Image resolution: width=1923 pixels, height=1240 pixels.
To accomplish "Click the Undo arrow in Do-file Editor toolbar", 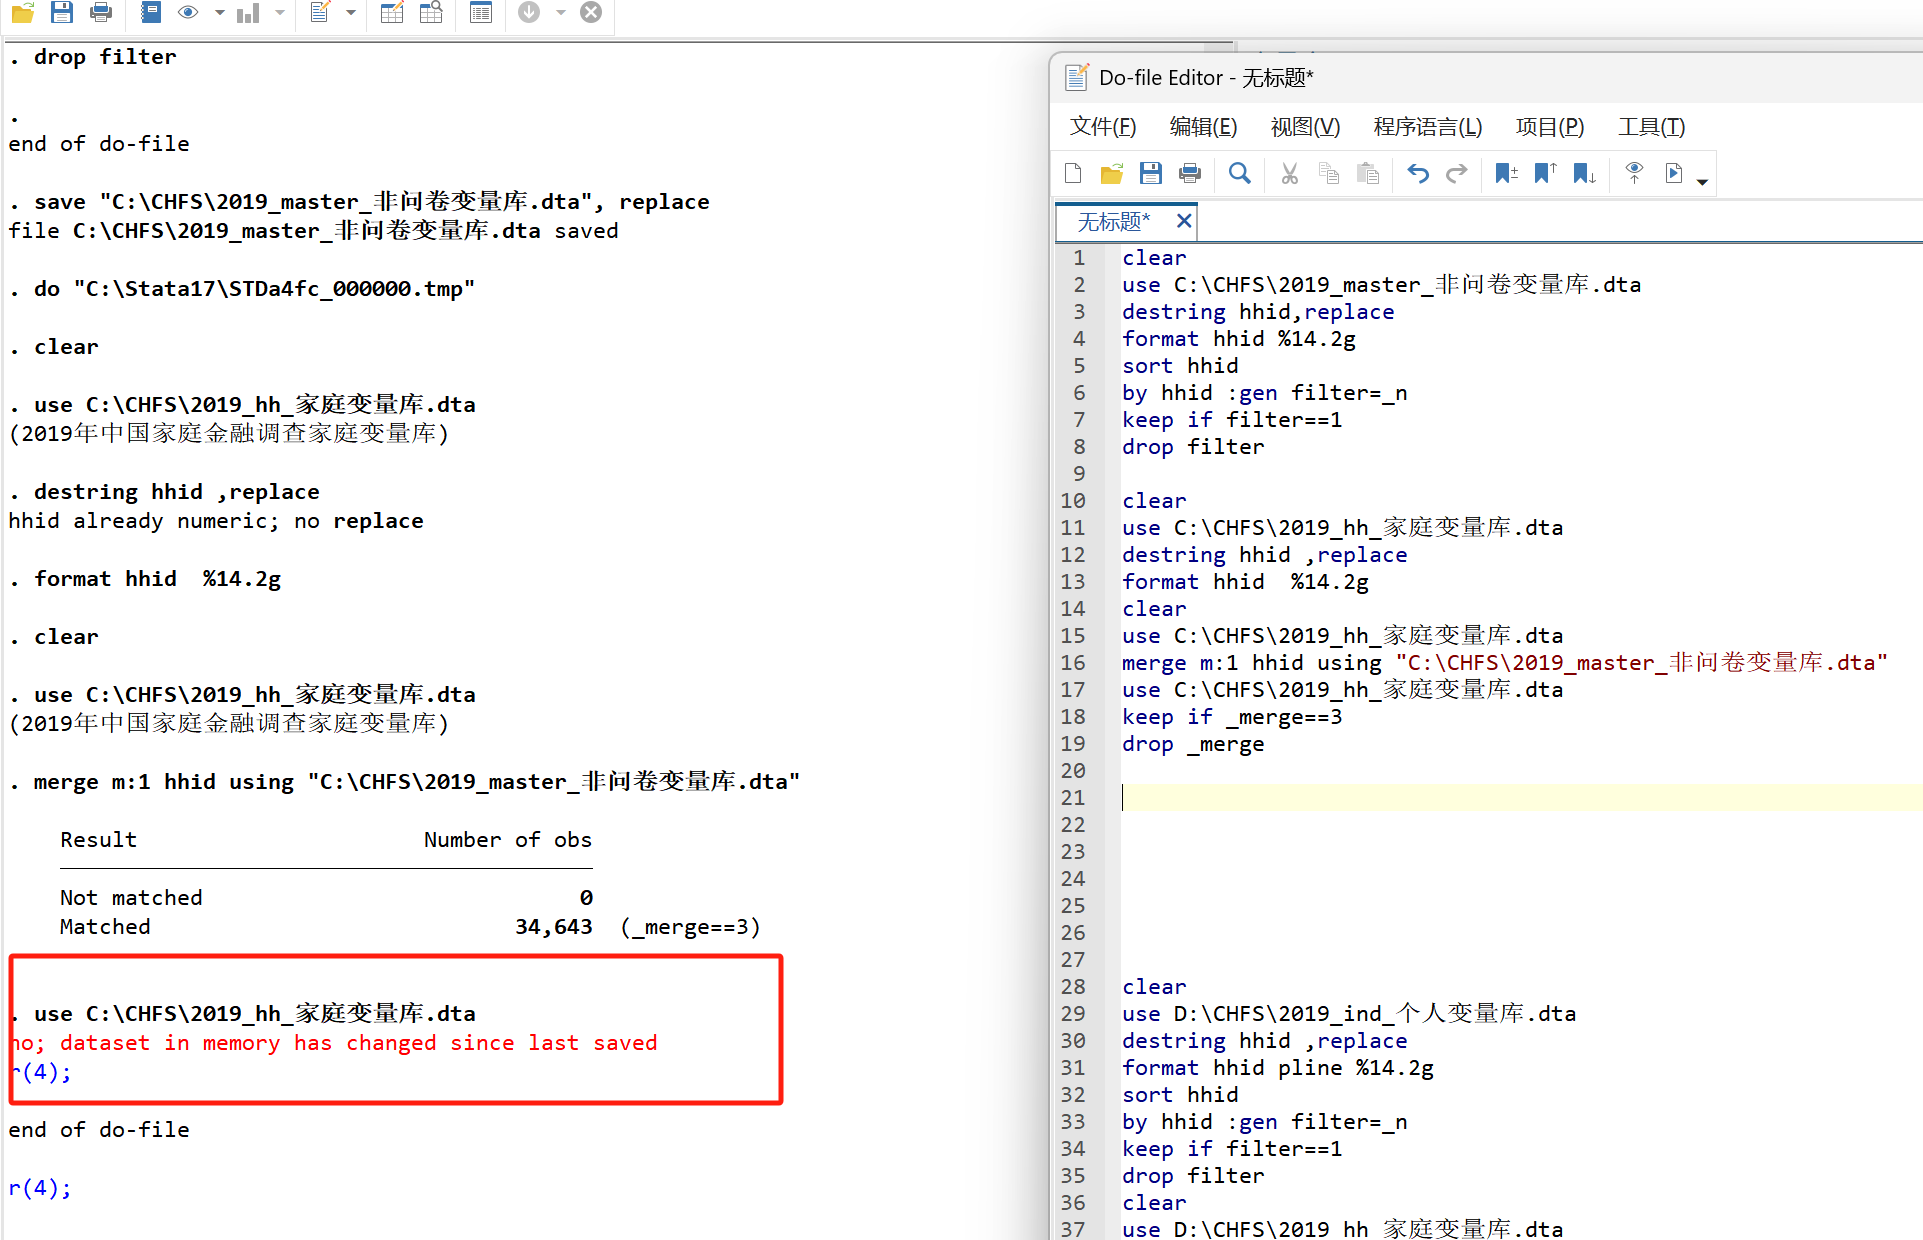I will [x=1417, y=174].
